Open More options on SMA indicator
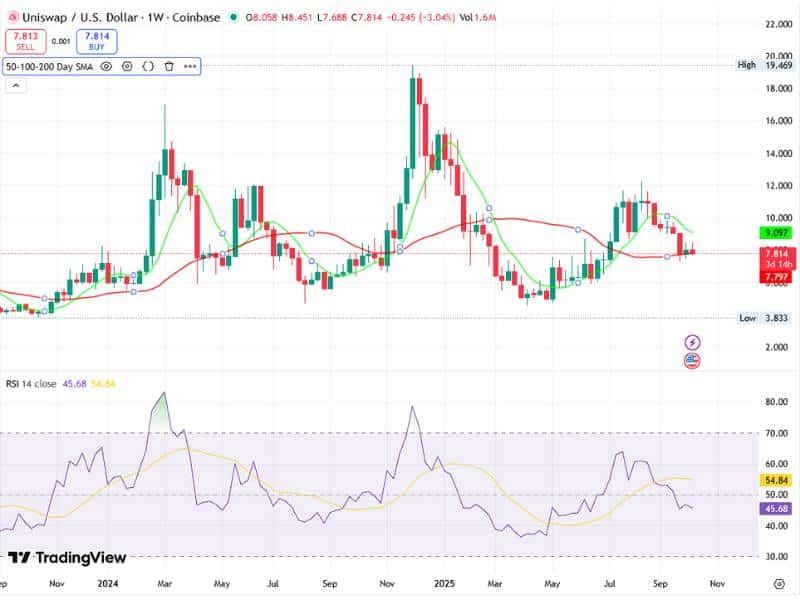Image resolution: width=800 pixels, height=600 pixels. (190, 66)
